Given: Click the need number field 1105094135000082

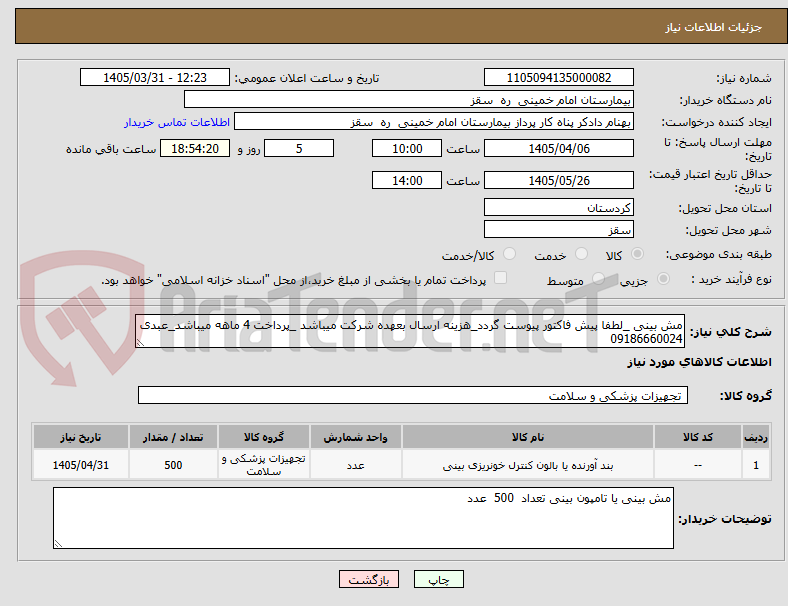Looking at the screenshot, I should coord(558,77).
